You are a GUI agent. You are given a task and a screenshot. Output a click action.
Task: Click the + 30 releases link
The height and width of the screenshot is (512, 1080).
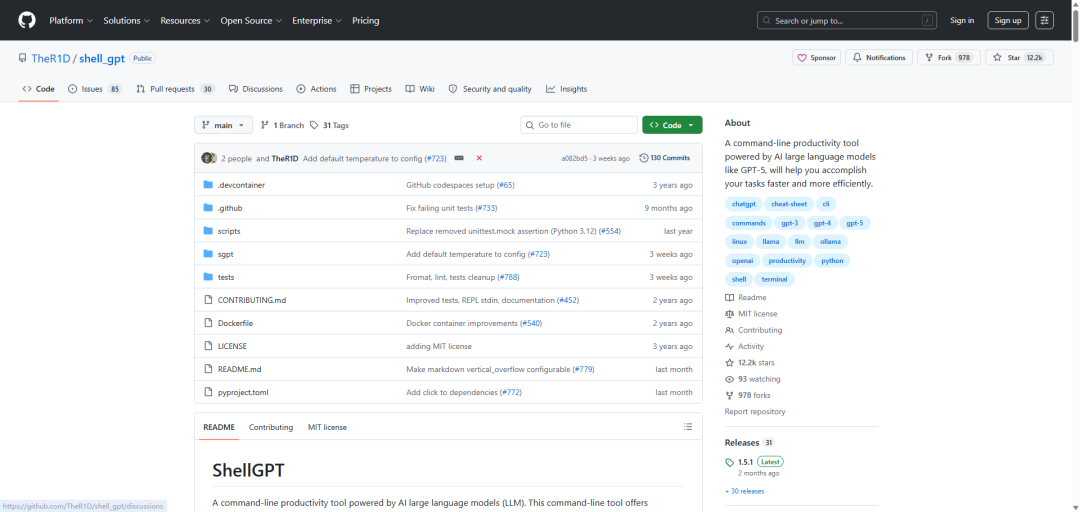pos(744,491)
